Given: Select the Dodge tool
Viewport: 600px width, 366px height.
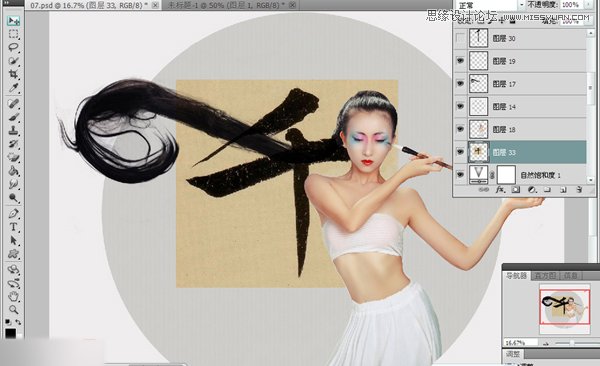Looking at the screenshot, I should pos(14,198).
